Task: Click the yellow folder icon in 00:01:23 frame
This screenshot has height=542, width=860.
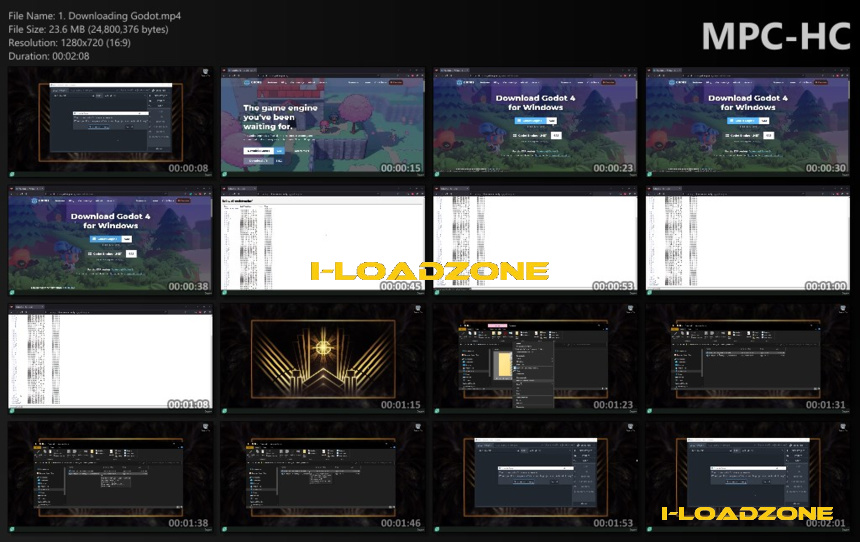Action: (x=503, y=365)
